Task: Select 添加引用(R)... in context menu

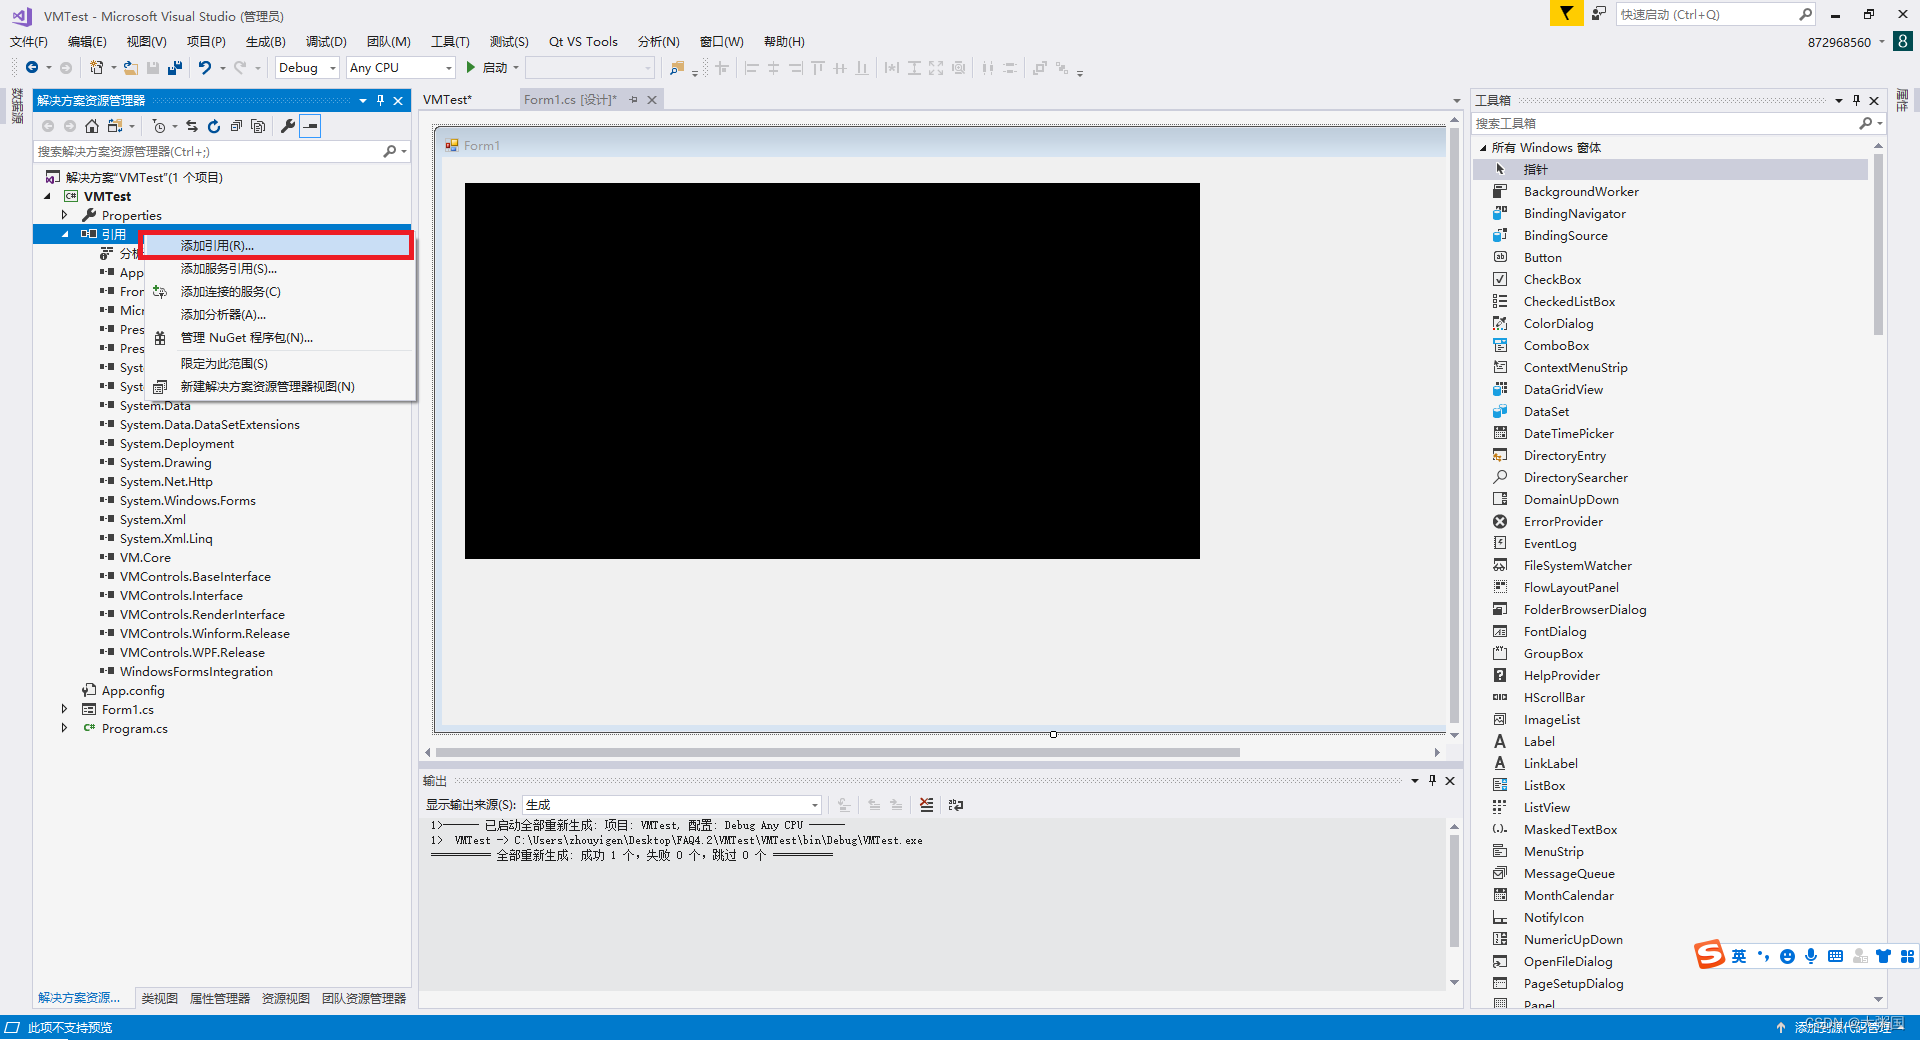Action: pyautogui.click(x=276, y=245)
